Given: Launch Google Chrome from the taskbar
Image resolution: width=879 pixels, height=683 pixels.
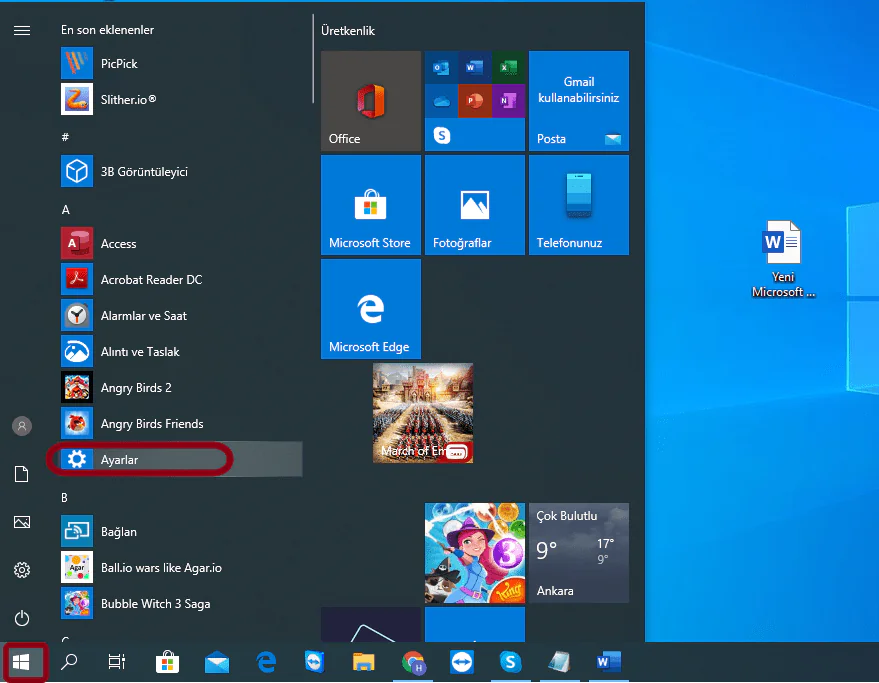Looking at the screenshot, I should tap(412, 662).
